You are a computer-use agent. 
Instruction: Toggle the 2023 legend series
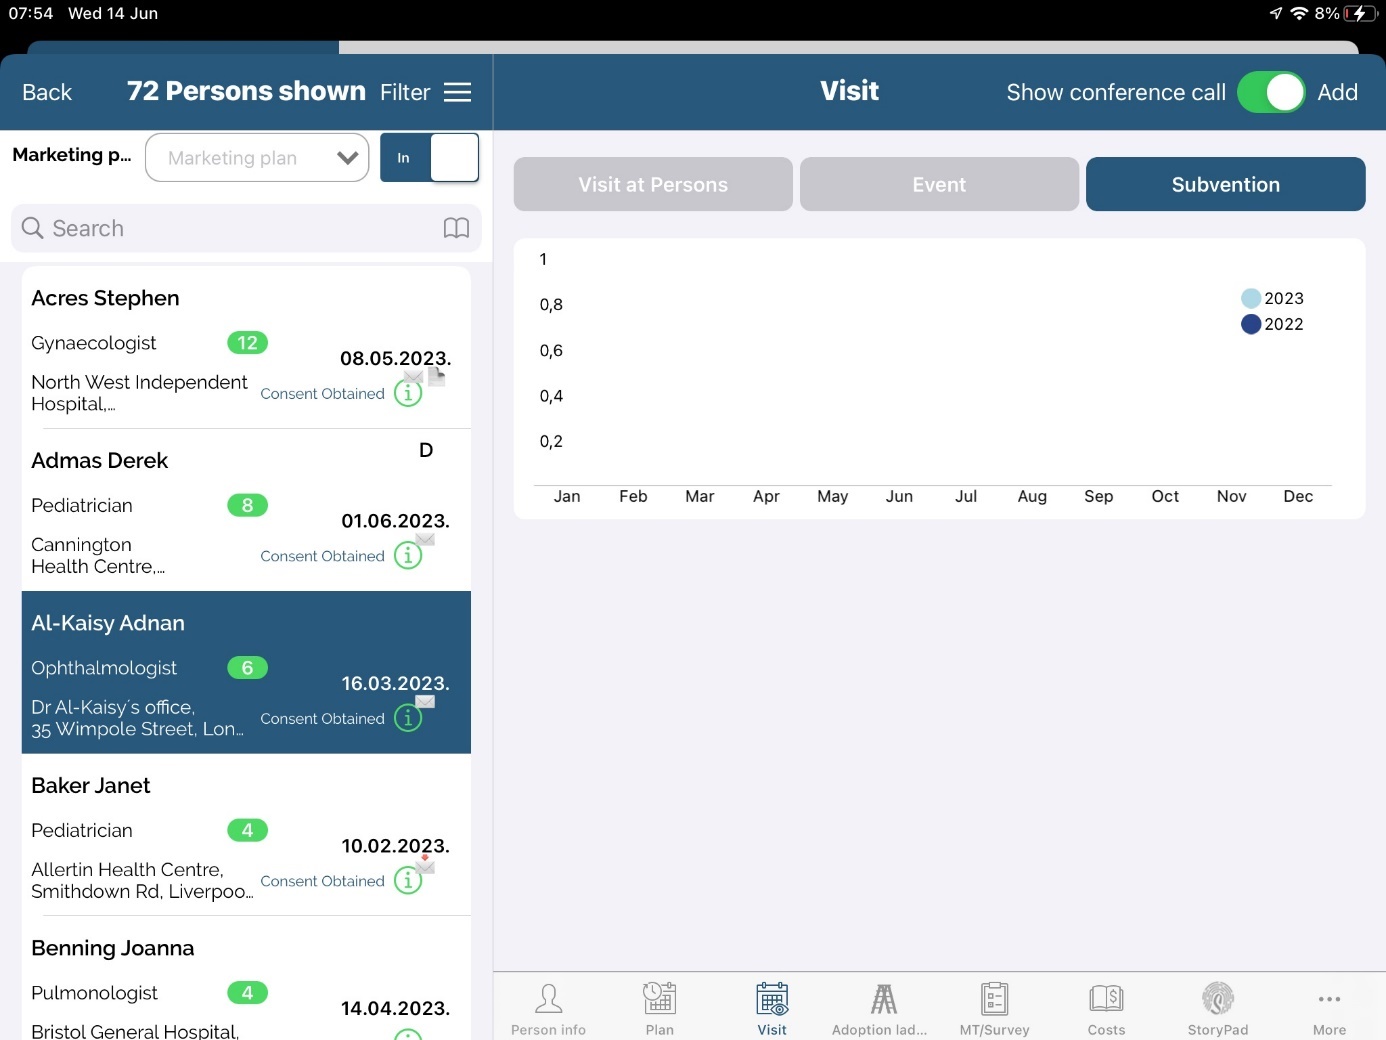(1272, 298)
